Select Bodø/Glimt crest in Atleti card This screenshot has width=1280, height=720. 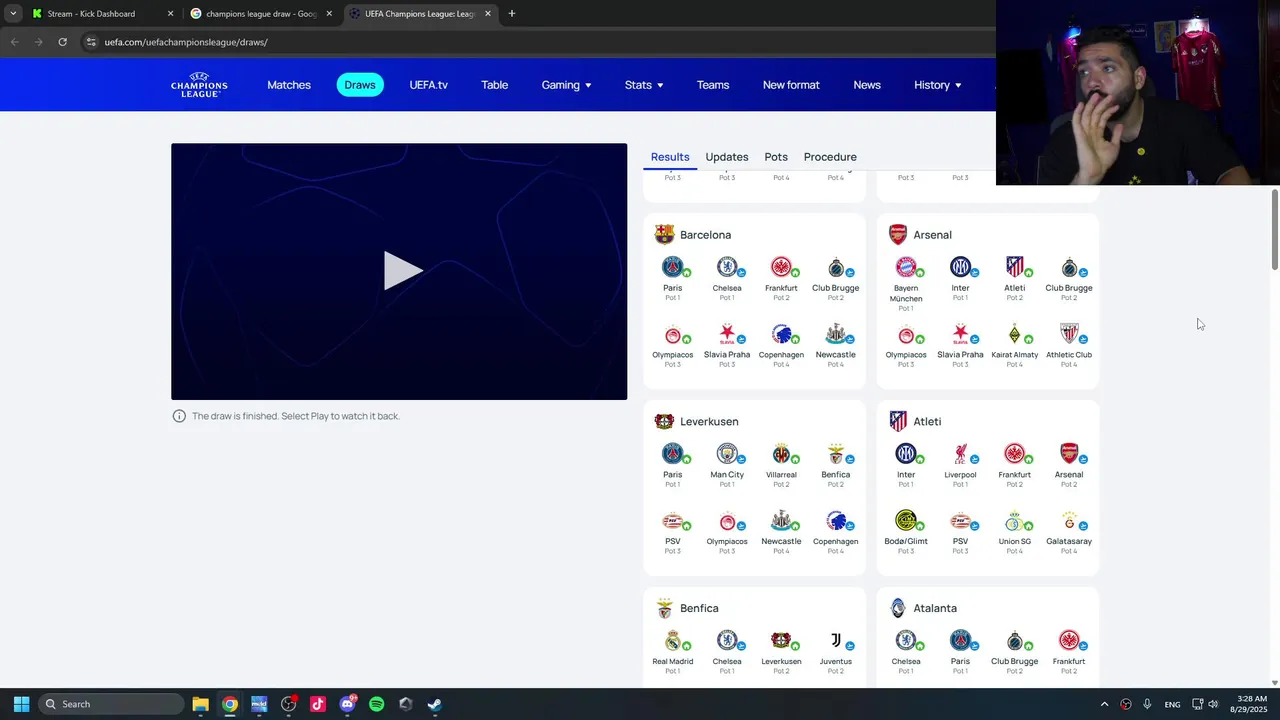coord(905,521)
